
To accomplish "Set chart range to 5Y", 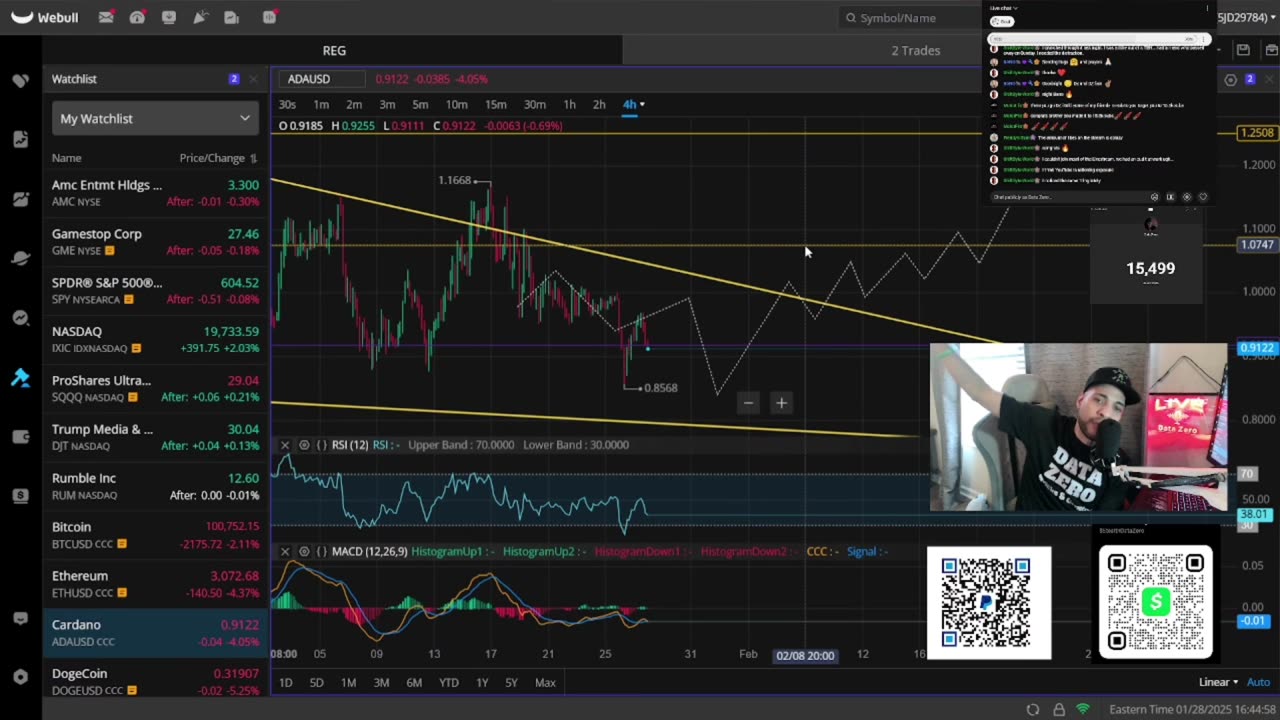I will click(x=511, y=682).
